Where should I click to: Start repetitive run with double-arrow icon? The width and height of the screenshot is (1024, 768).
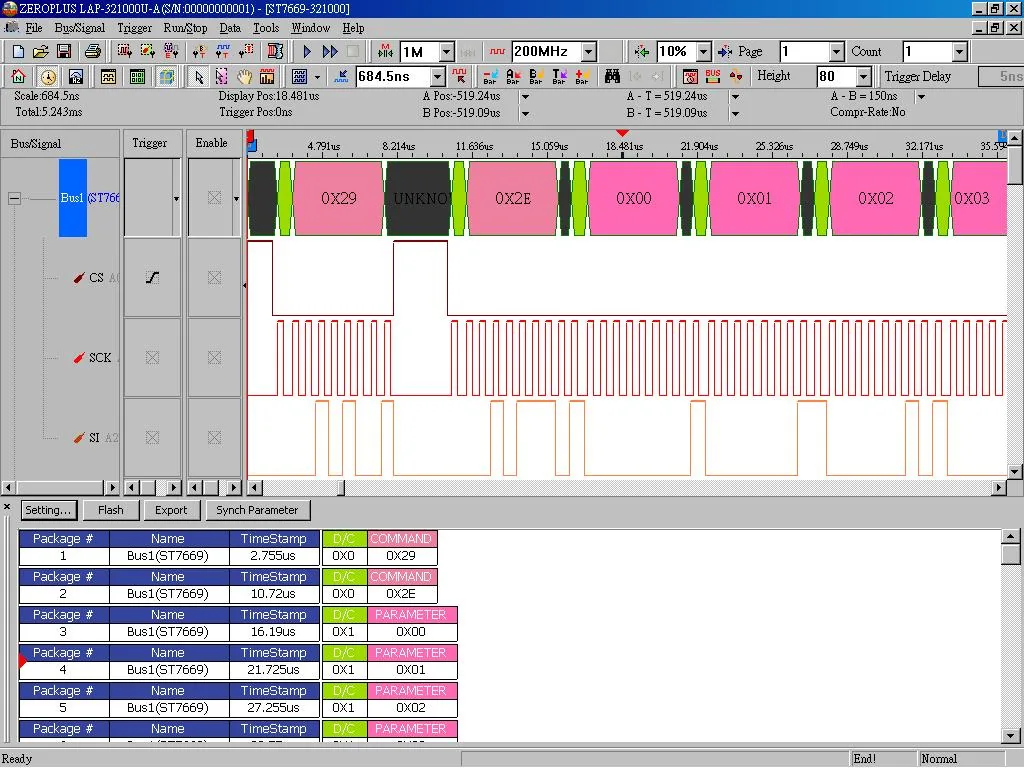330,52
